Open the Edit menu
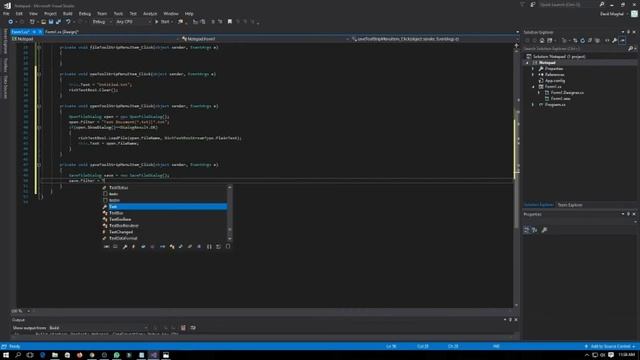 (19, 13)
